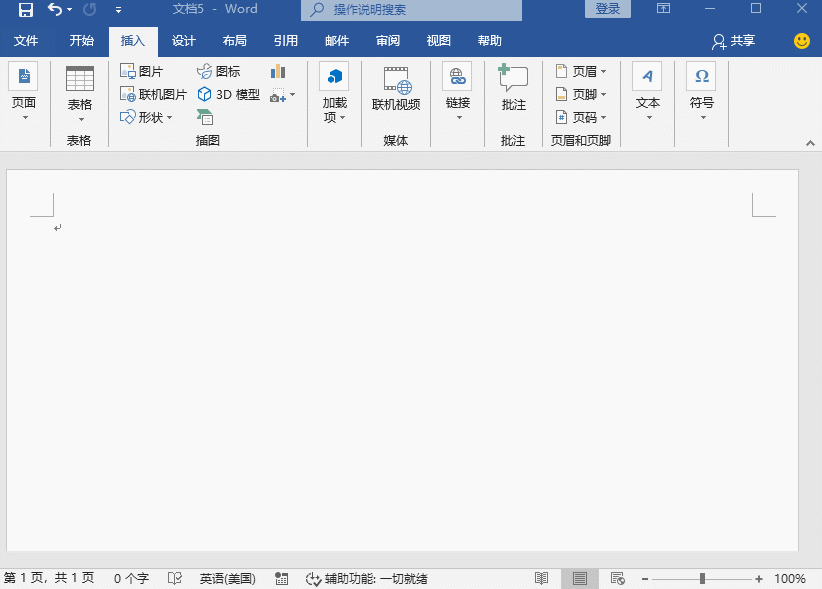Switch to read mode view
The width and height of the screenshot is (822, 589).
(541, 579)
